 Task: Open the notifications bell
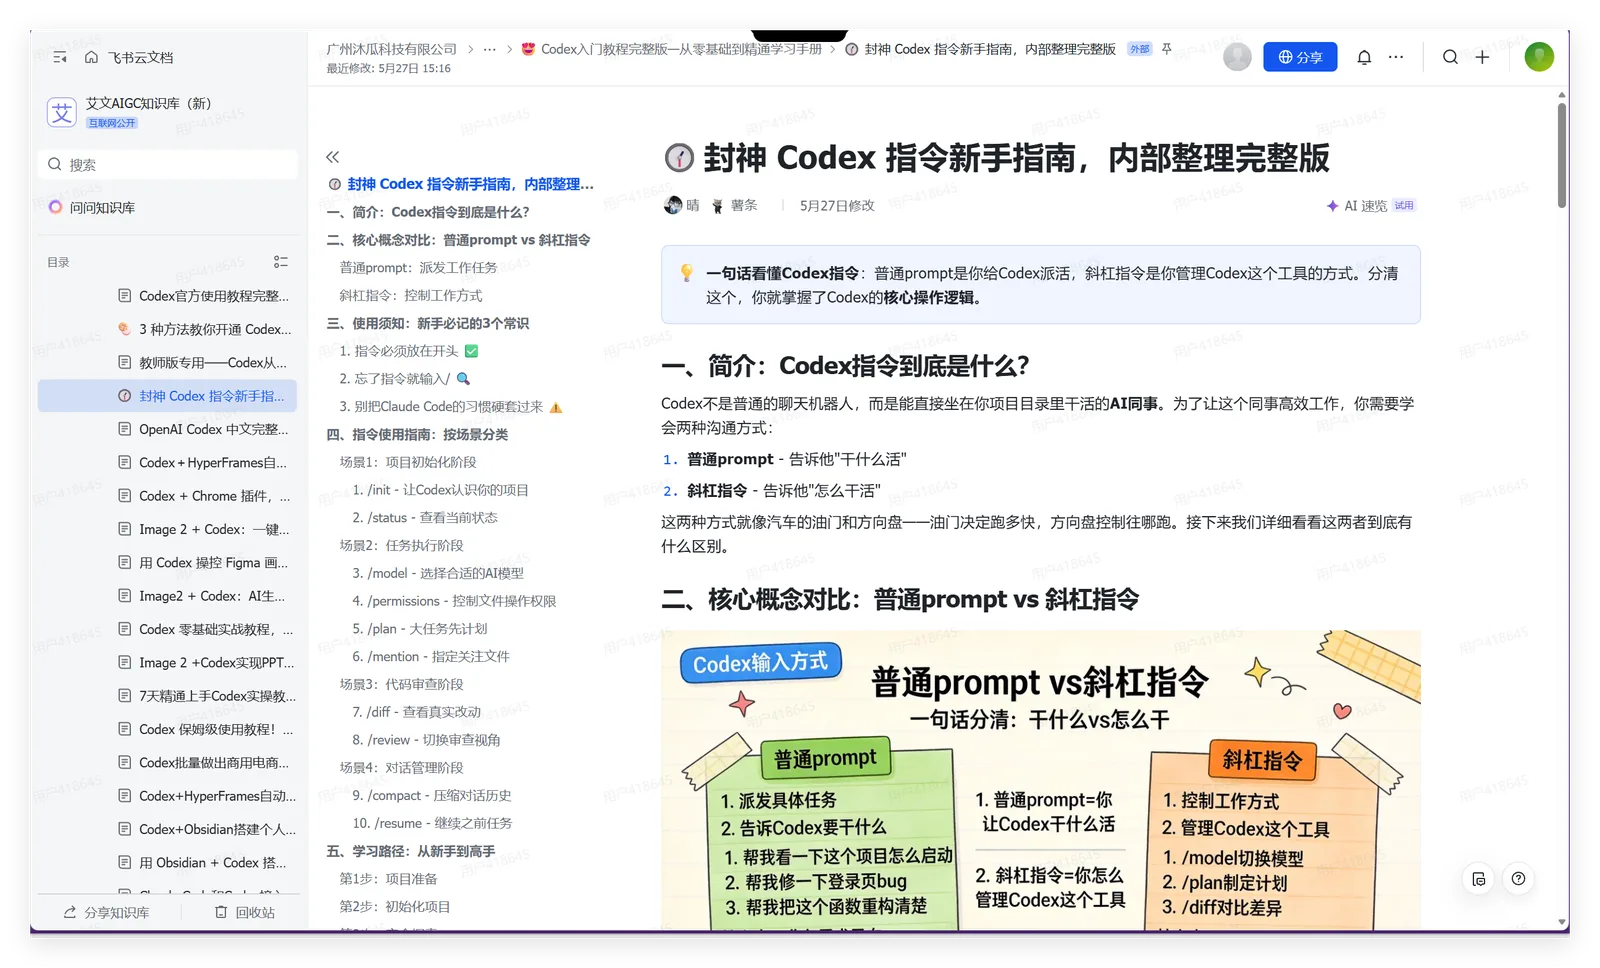pos(1364,57)
